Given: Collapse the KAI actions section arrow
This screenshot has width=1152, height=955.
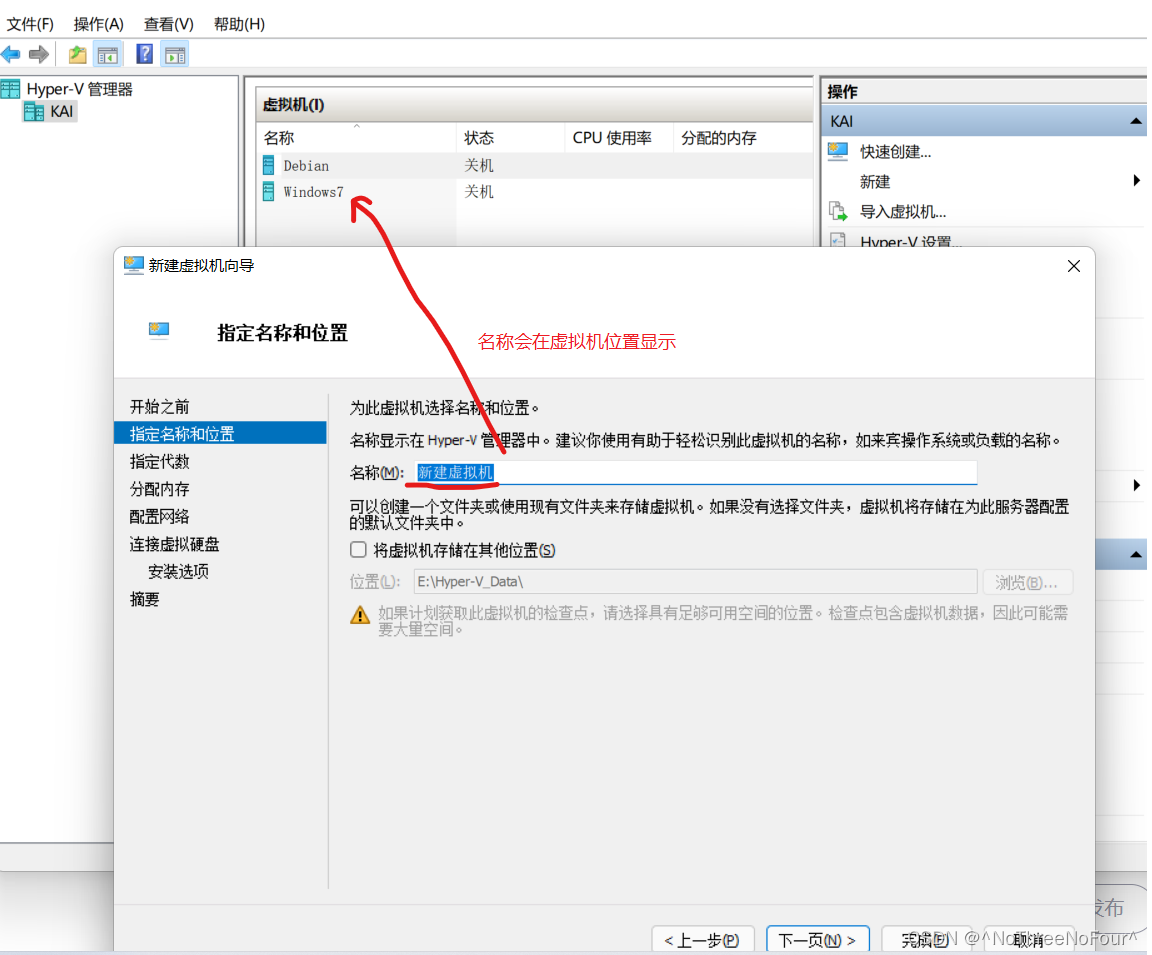Looking at the screenshot, I should coord(1136,121).
